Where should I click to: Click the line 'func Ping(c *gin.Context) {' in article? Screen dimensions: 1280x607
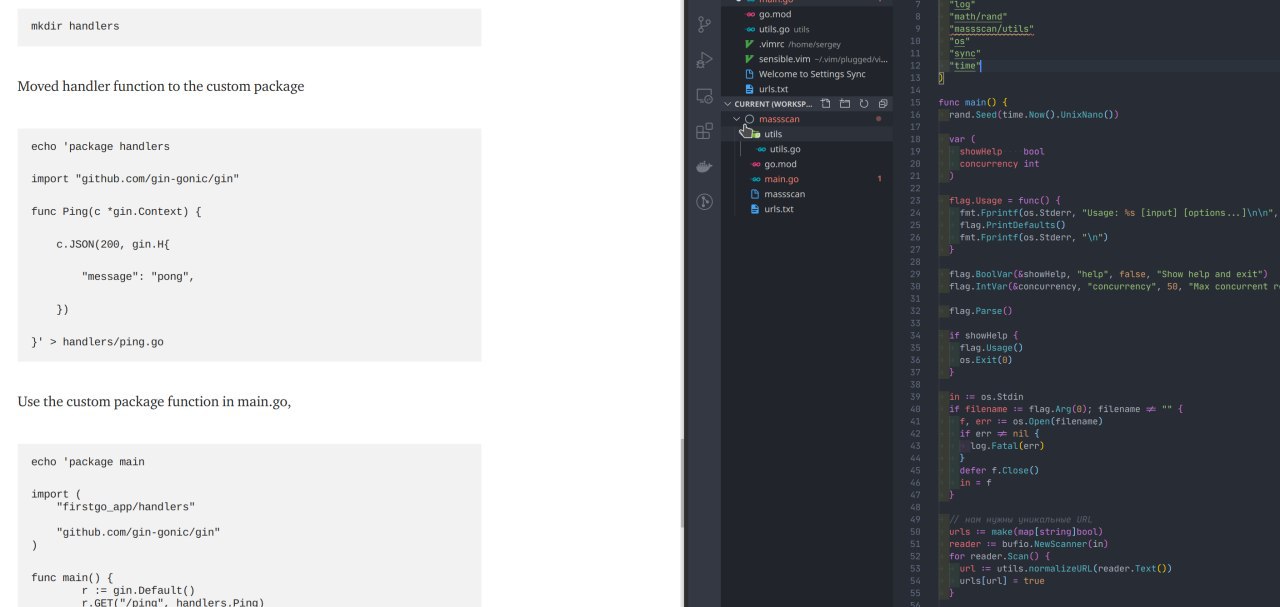(116, 212)
